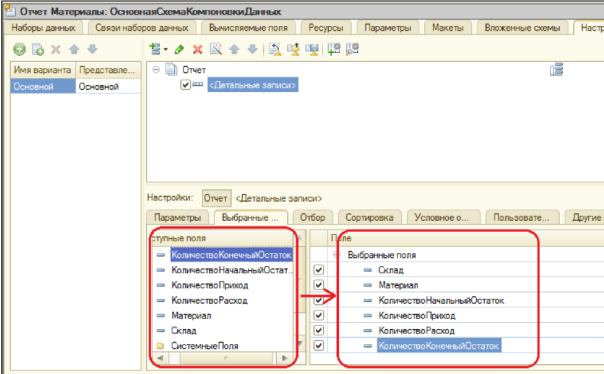This screenshot has height=374, width=604.
Task: Click the Основной representation cell
Action: pos(108,86)
